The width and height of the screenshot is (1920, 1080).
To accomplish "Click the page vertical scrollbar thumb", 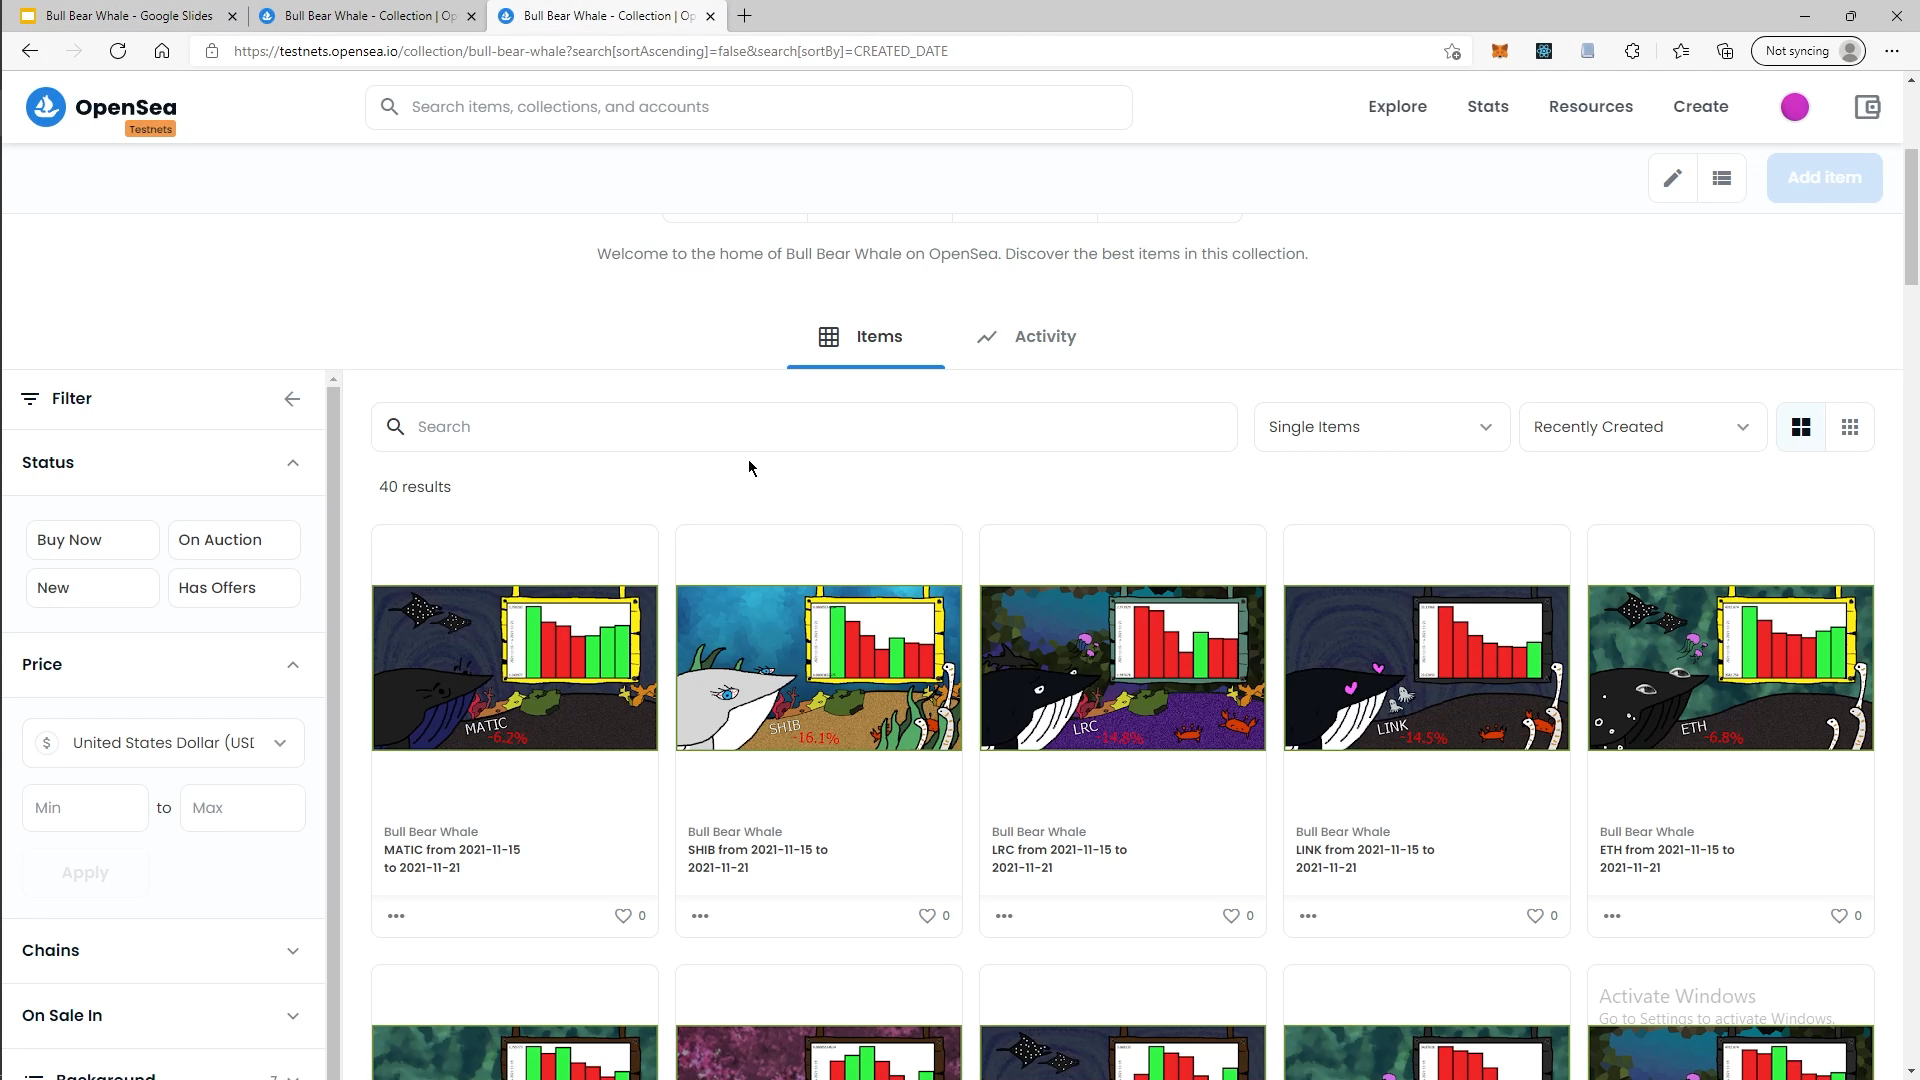I will [1911, 216].
